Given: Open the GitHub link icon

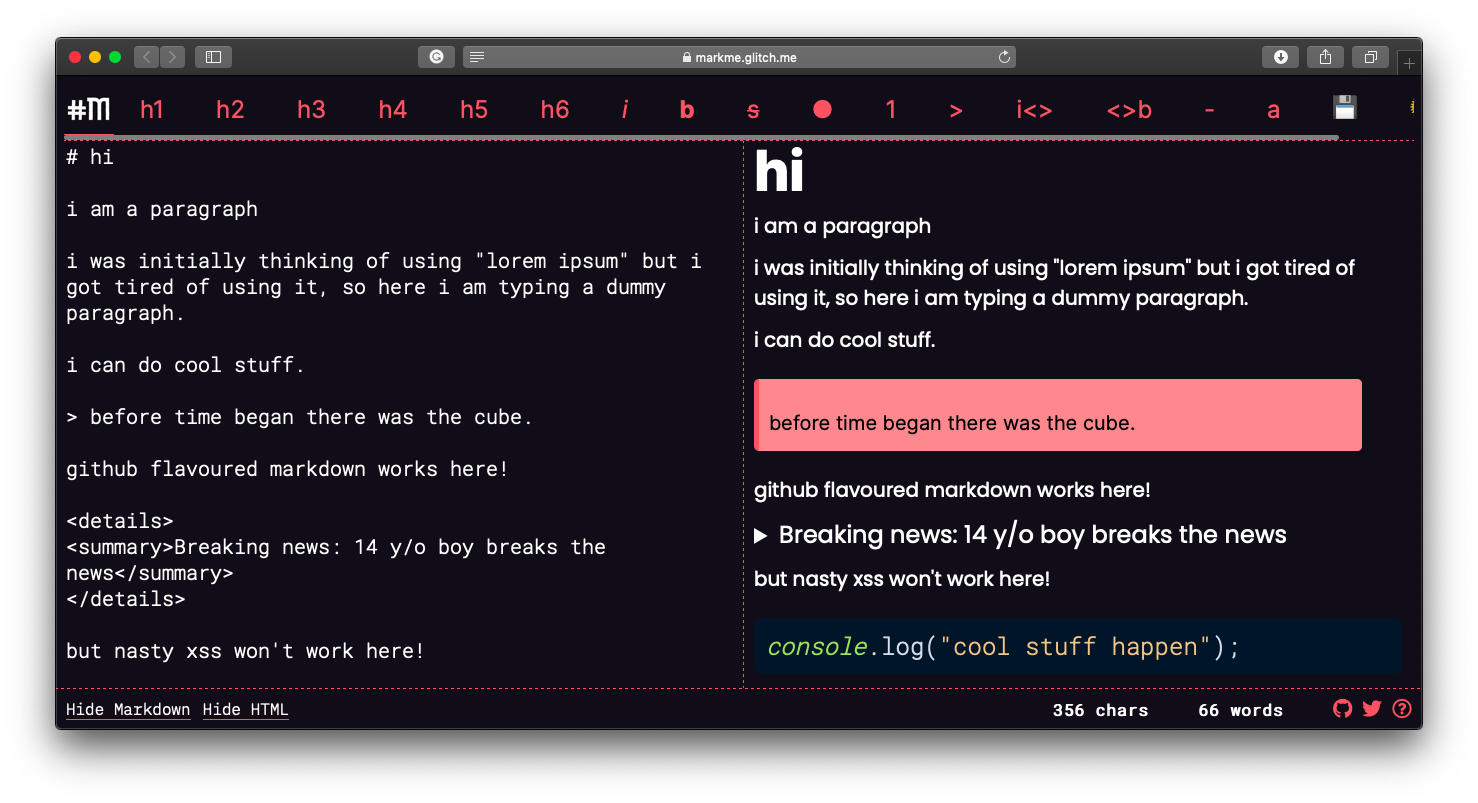Looking at the screenshot, I should coord(1342,709).
